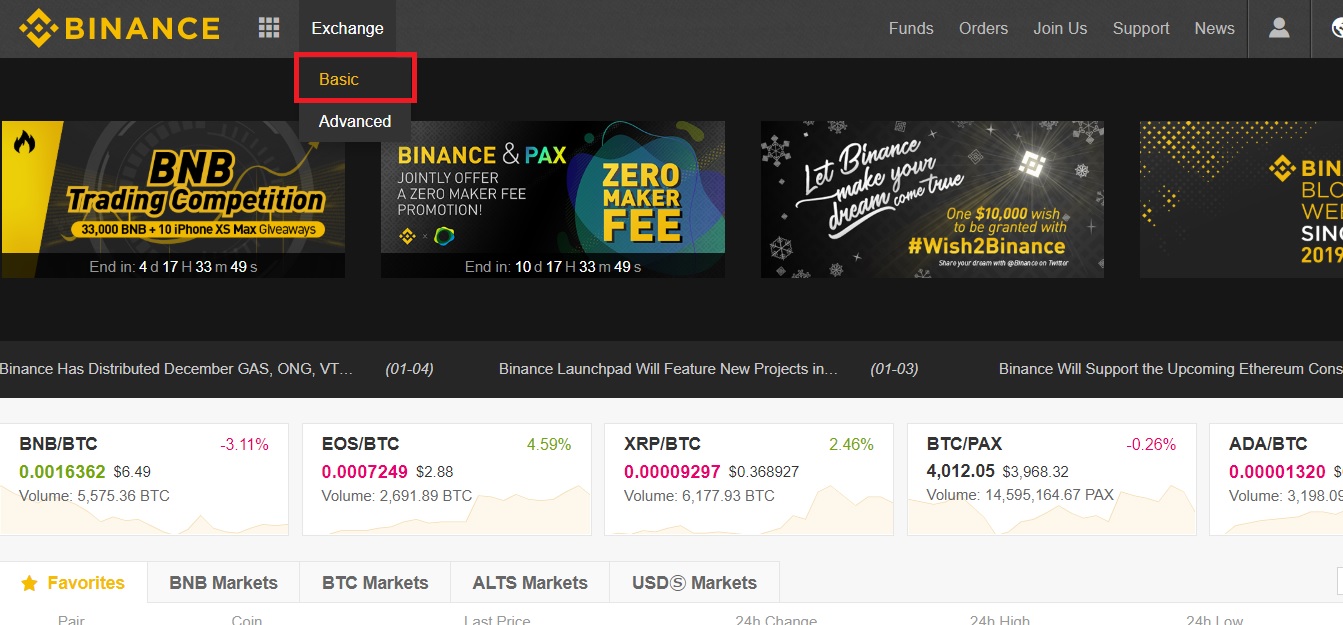Select Basic from the Exchange dropdown
Image resolution: width=1343 pixels, height=625 pixels.
pos(339,79)
